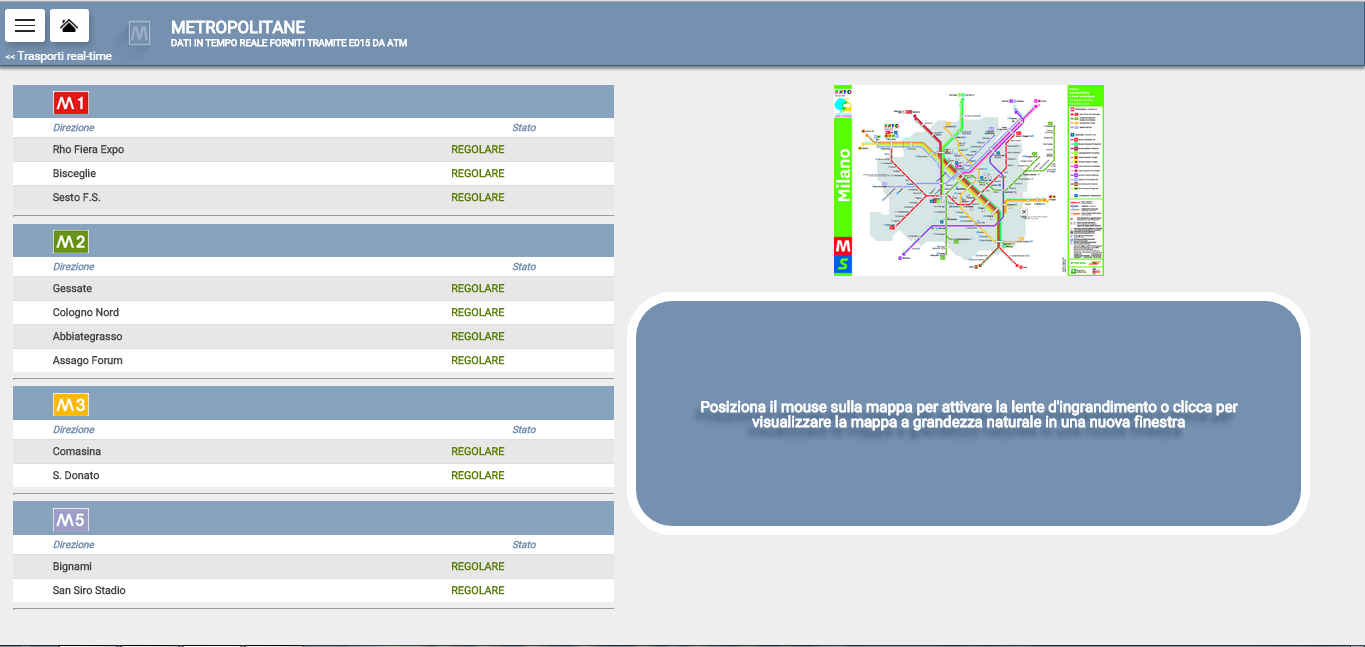Click the yellow M3 line badge
This screenshot has width=1365, height=647.
click(71, 405)
